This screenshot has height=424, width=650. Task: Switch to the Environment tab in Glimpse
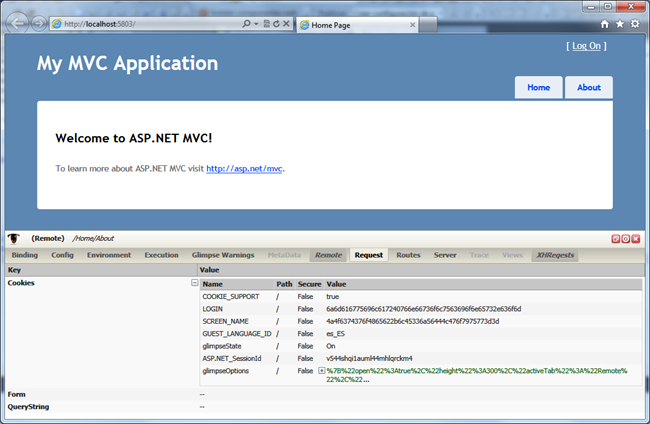coord(108,255)
